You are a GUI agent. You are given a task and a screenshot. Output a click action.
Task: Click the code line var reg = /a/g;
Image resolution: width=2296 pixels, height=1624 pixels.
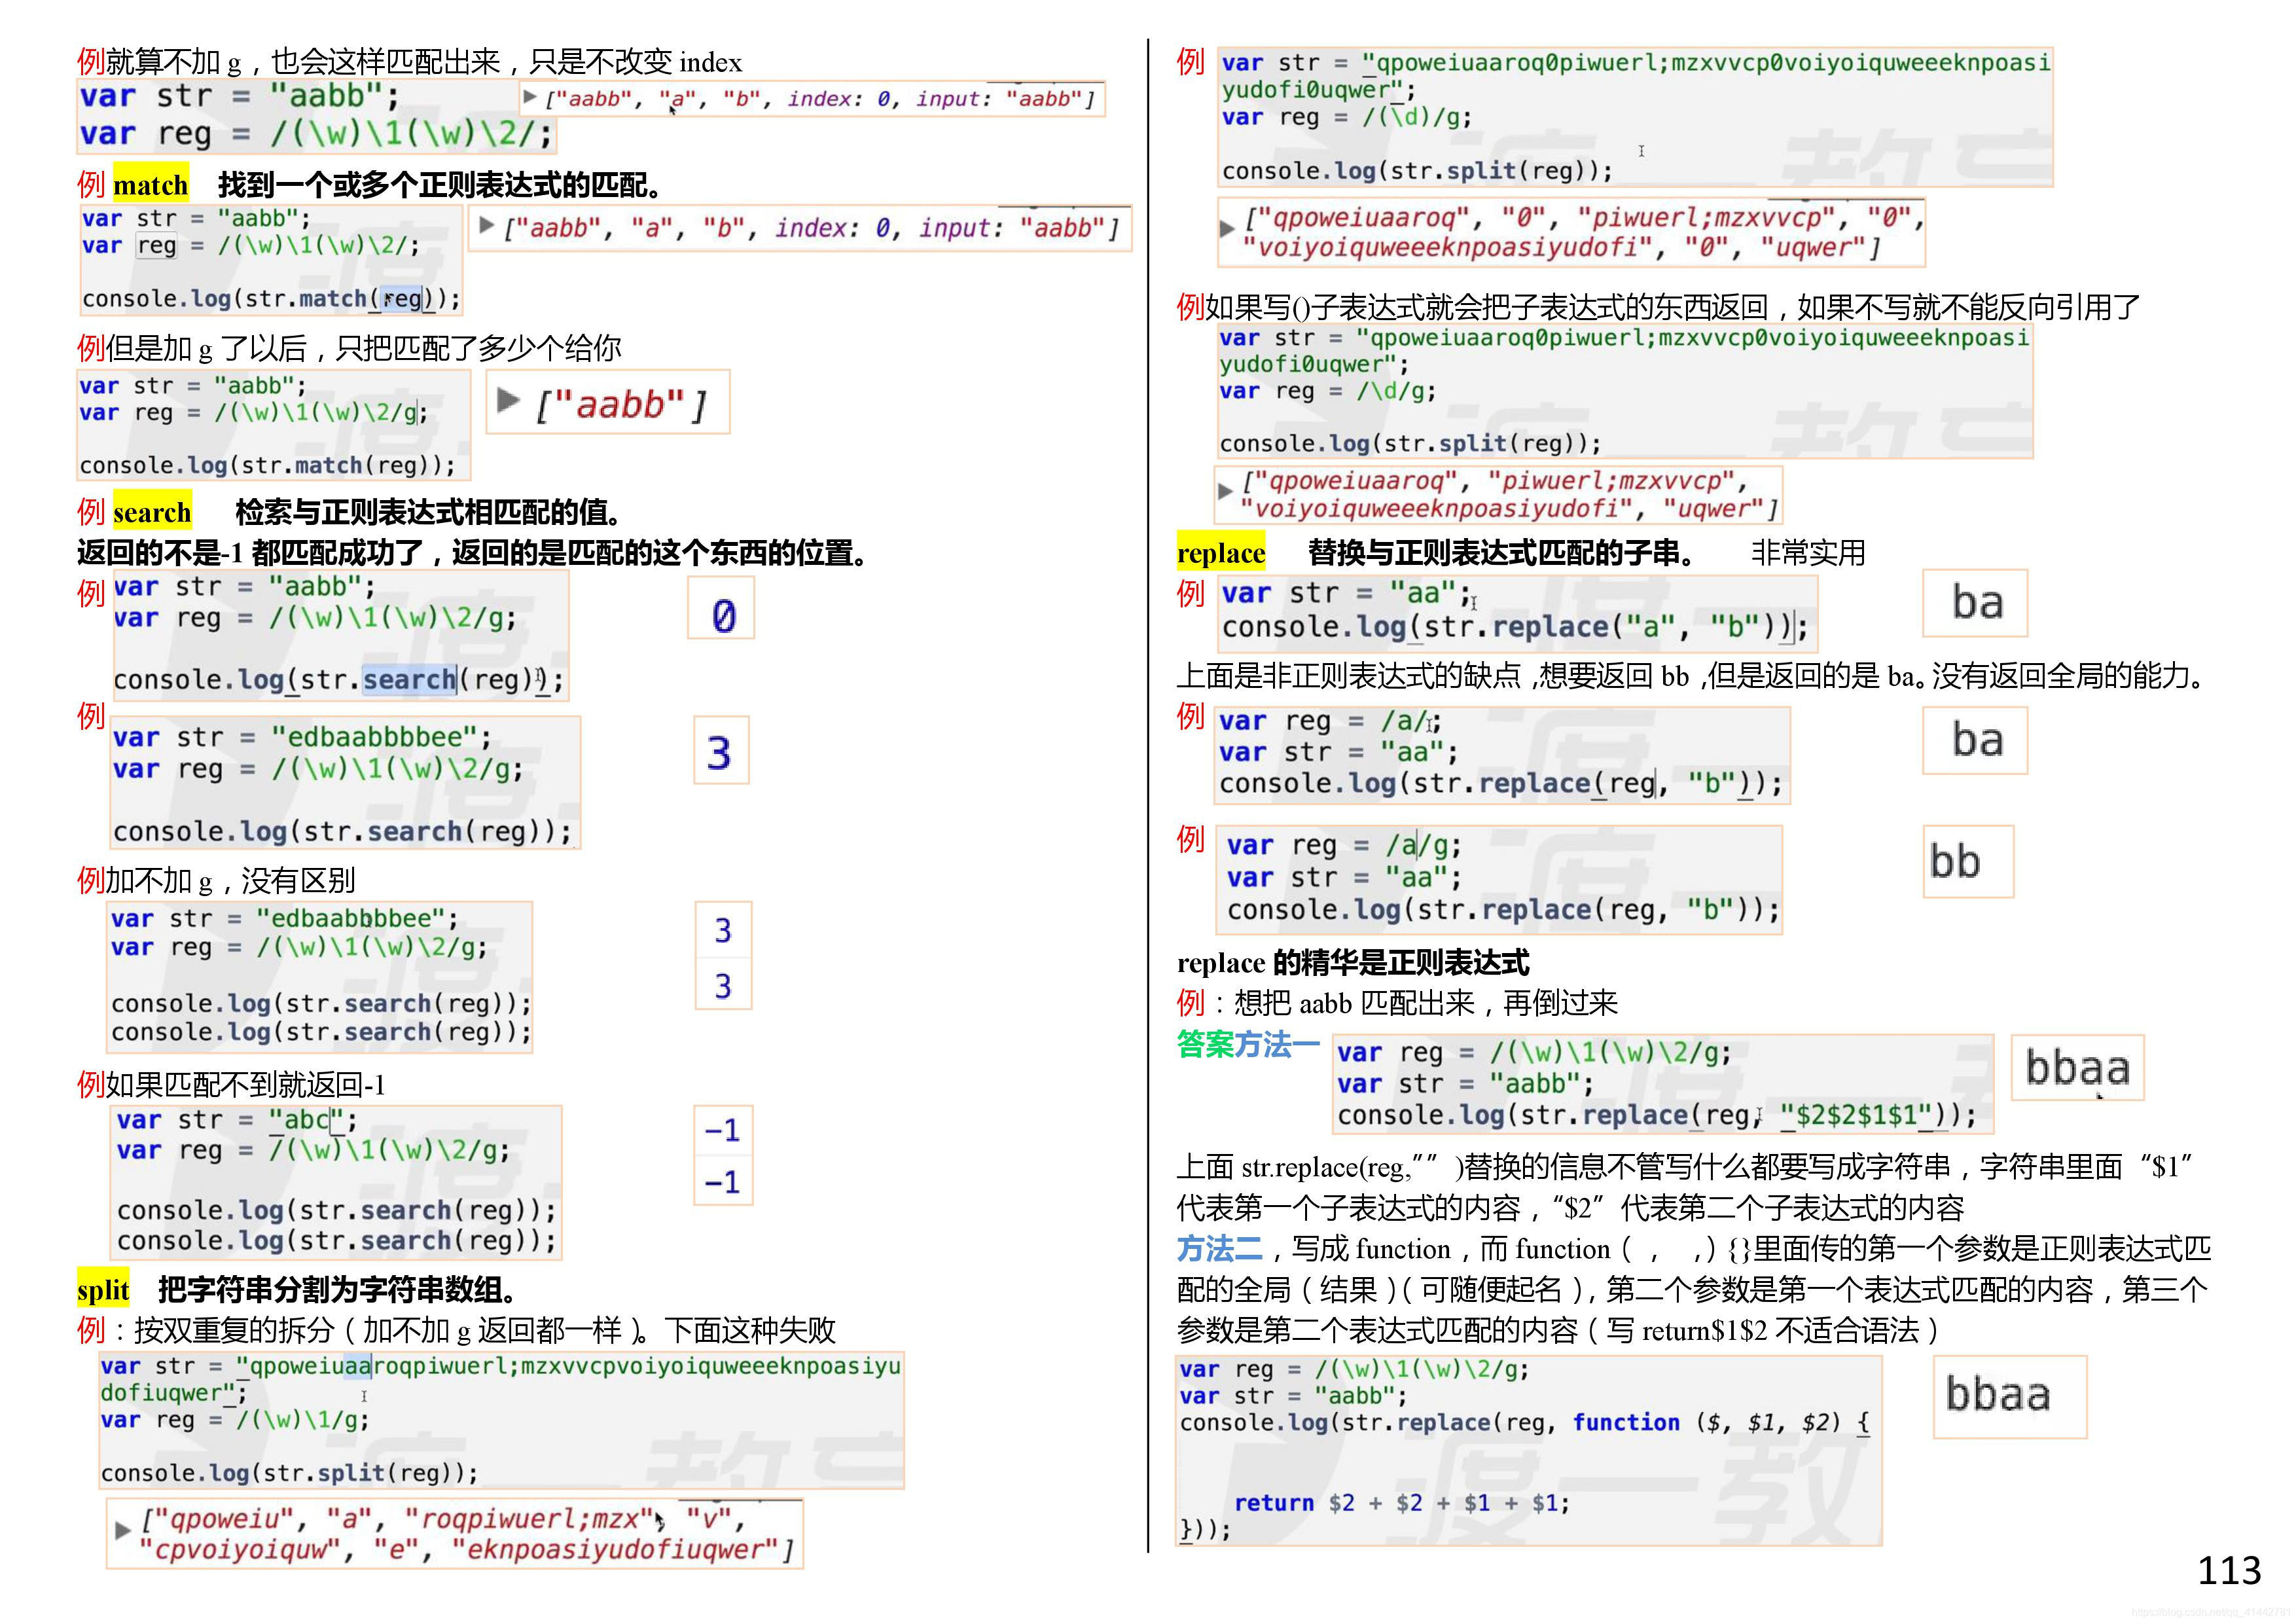click(1344, 846)
